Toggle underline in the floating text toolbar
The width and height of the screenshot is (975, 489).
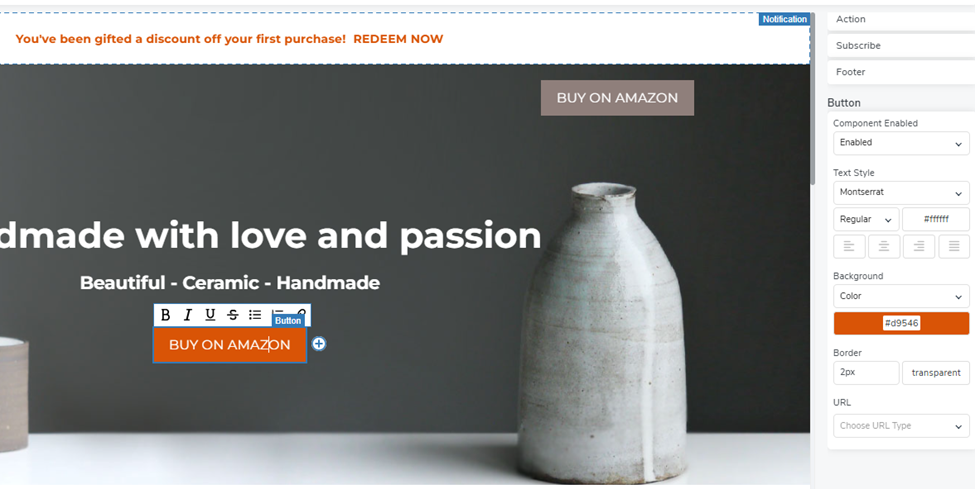(x=210, y=315)
